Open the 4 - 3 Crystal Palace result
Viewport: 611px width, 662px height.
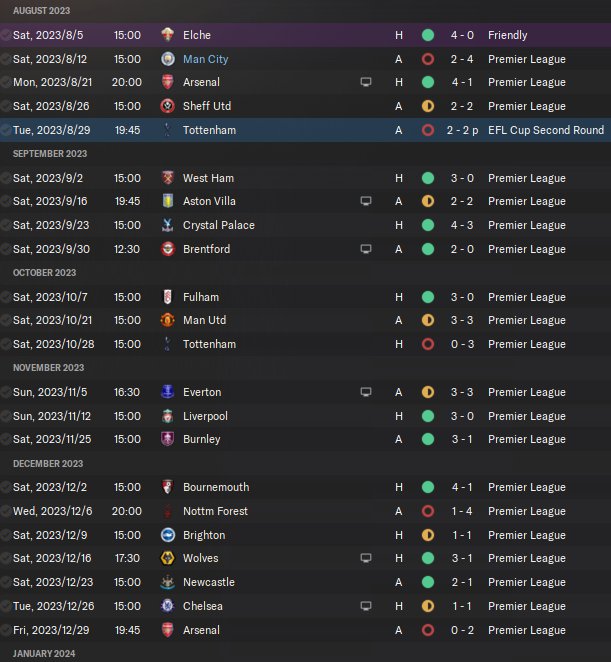point(461,225)
